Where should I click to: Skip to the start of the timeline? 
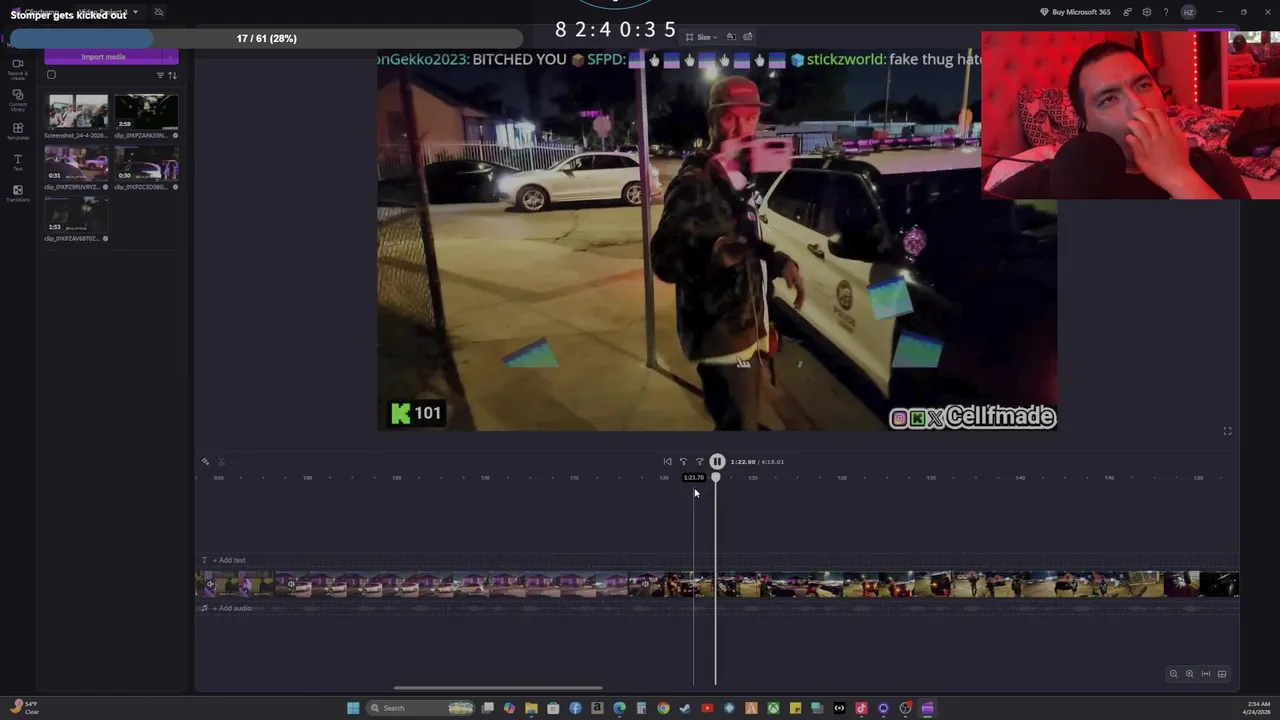coord(667,461)
